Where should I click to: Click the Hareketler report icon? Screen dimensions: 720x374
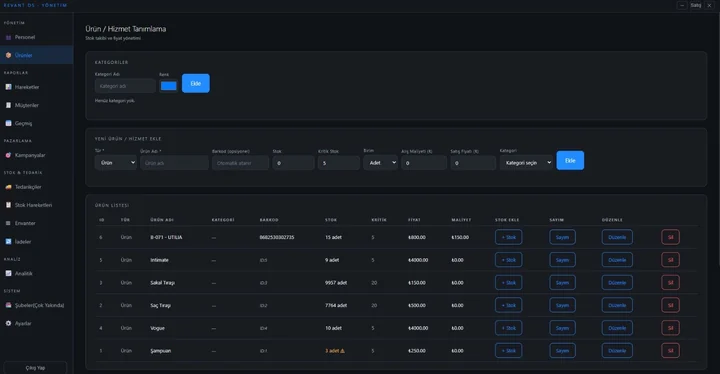click(8, 87)
